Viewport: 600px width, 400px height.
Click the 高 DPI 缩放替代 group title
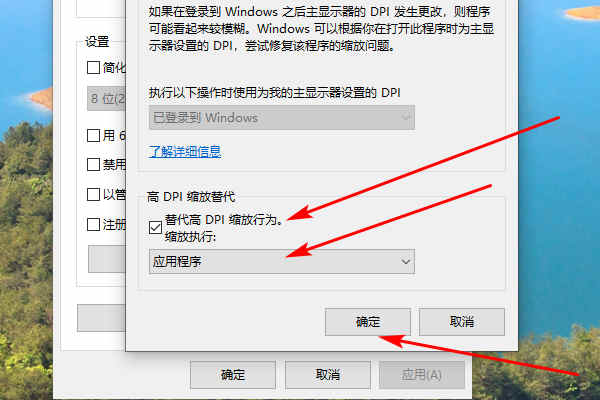click(191, 197)
